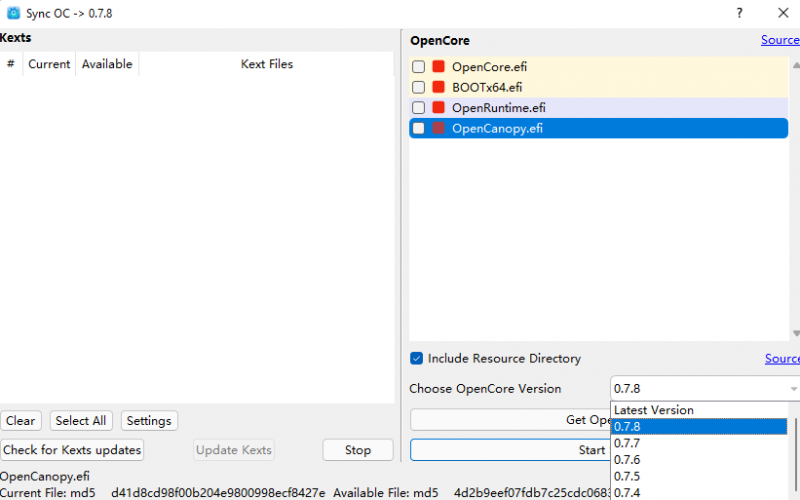800x500 pixels.
Task: Click the Start button
Action: 510,450
